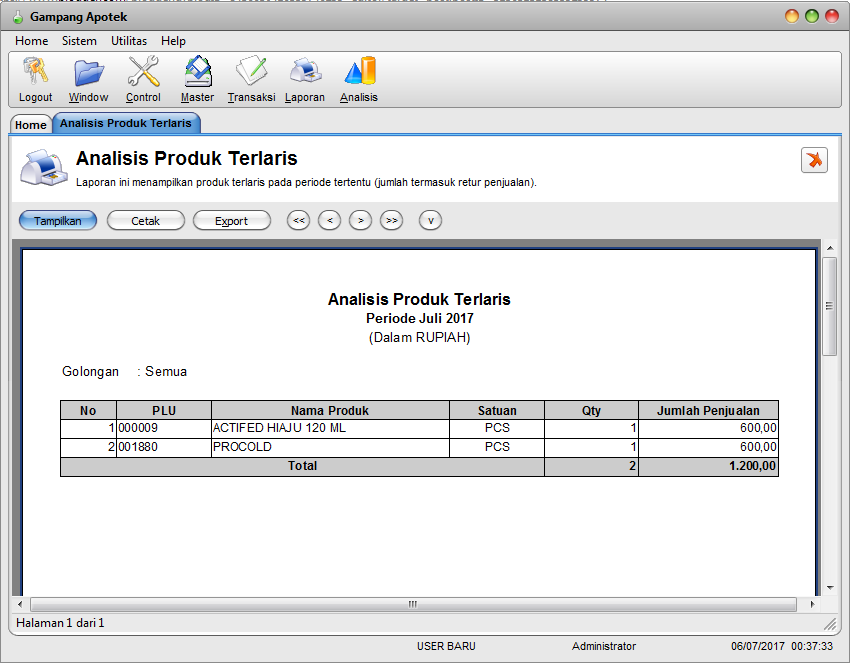Click the Golongan label
The width and height of the screenshot is (850, 663).
click(90, 371)
